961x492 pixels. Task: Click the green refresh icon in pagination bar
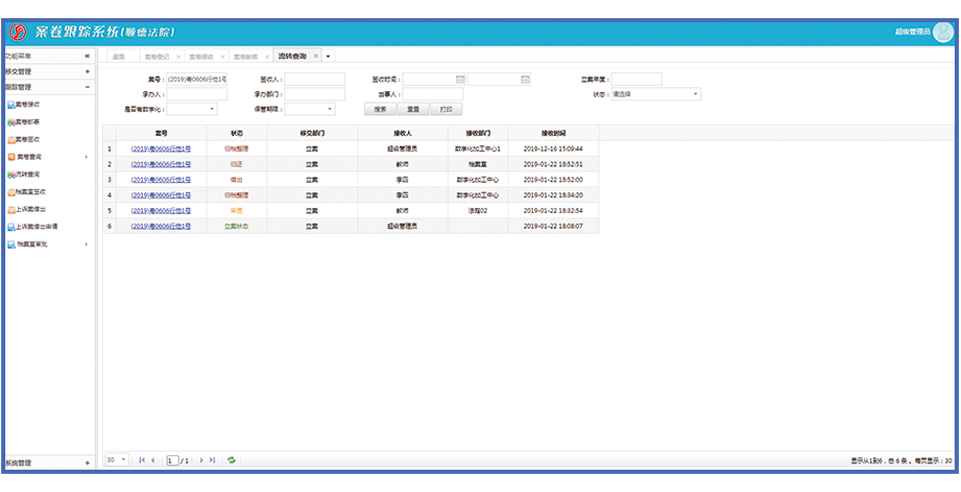click(x=232, y=460)
